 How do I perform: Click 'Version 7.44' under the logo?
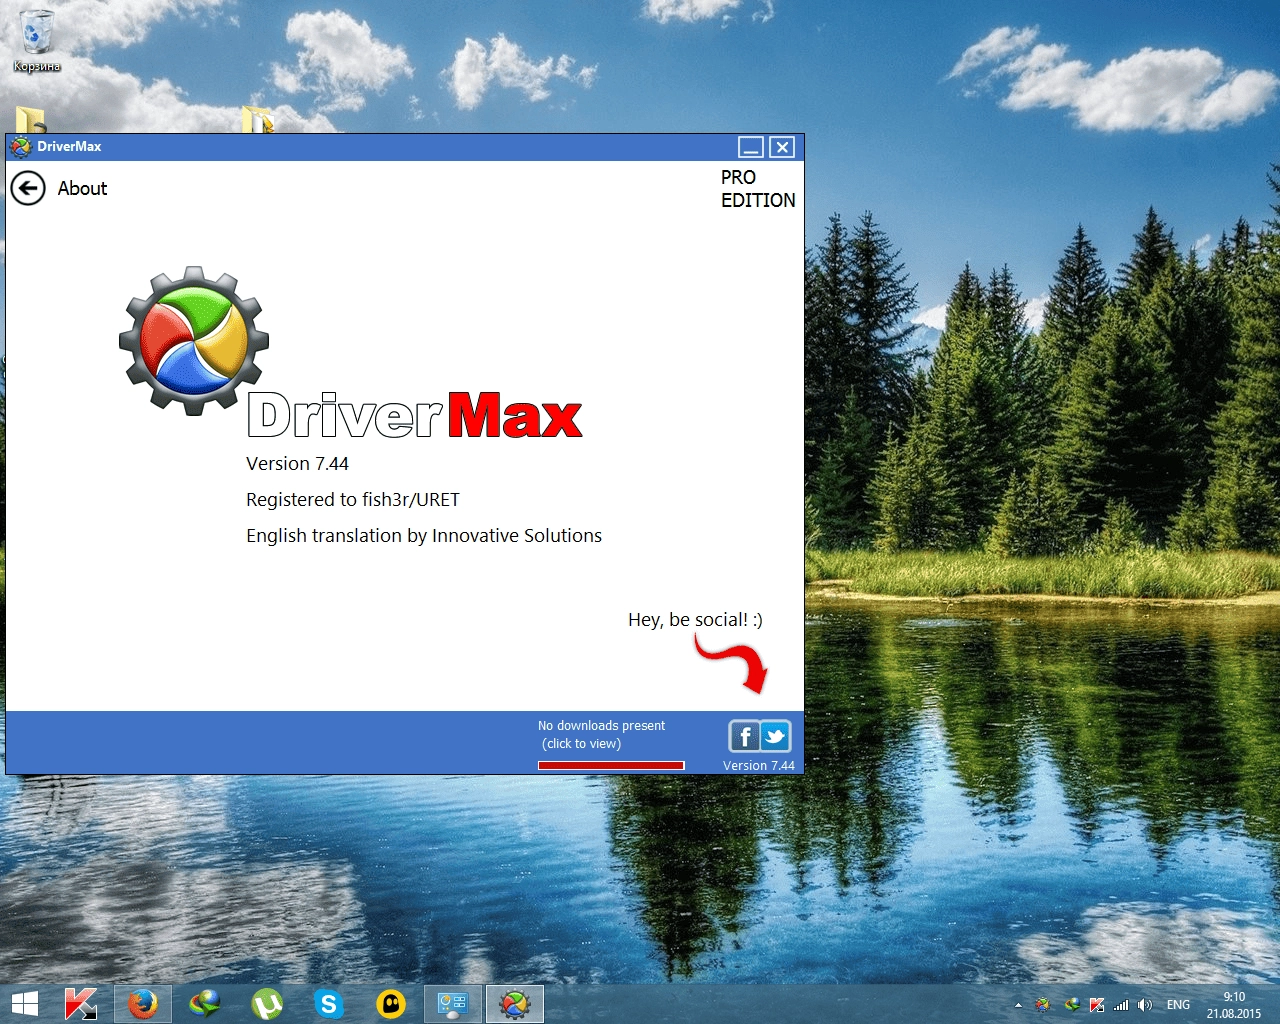297,464
